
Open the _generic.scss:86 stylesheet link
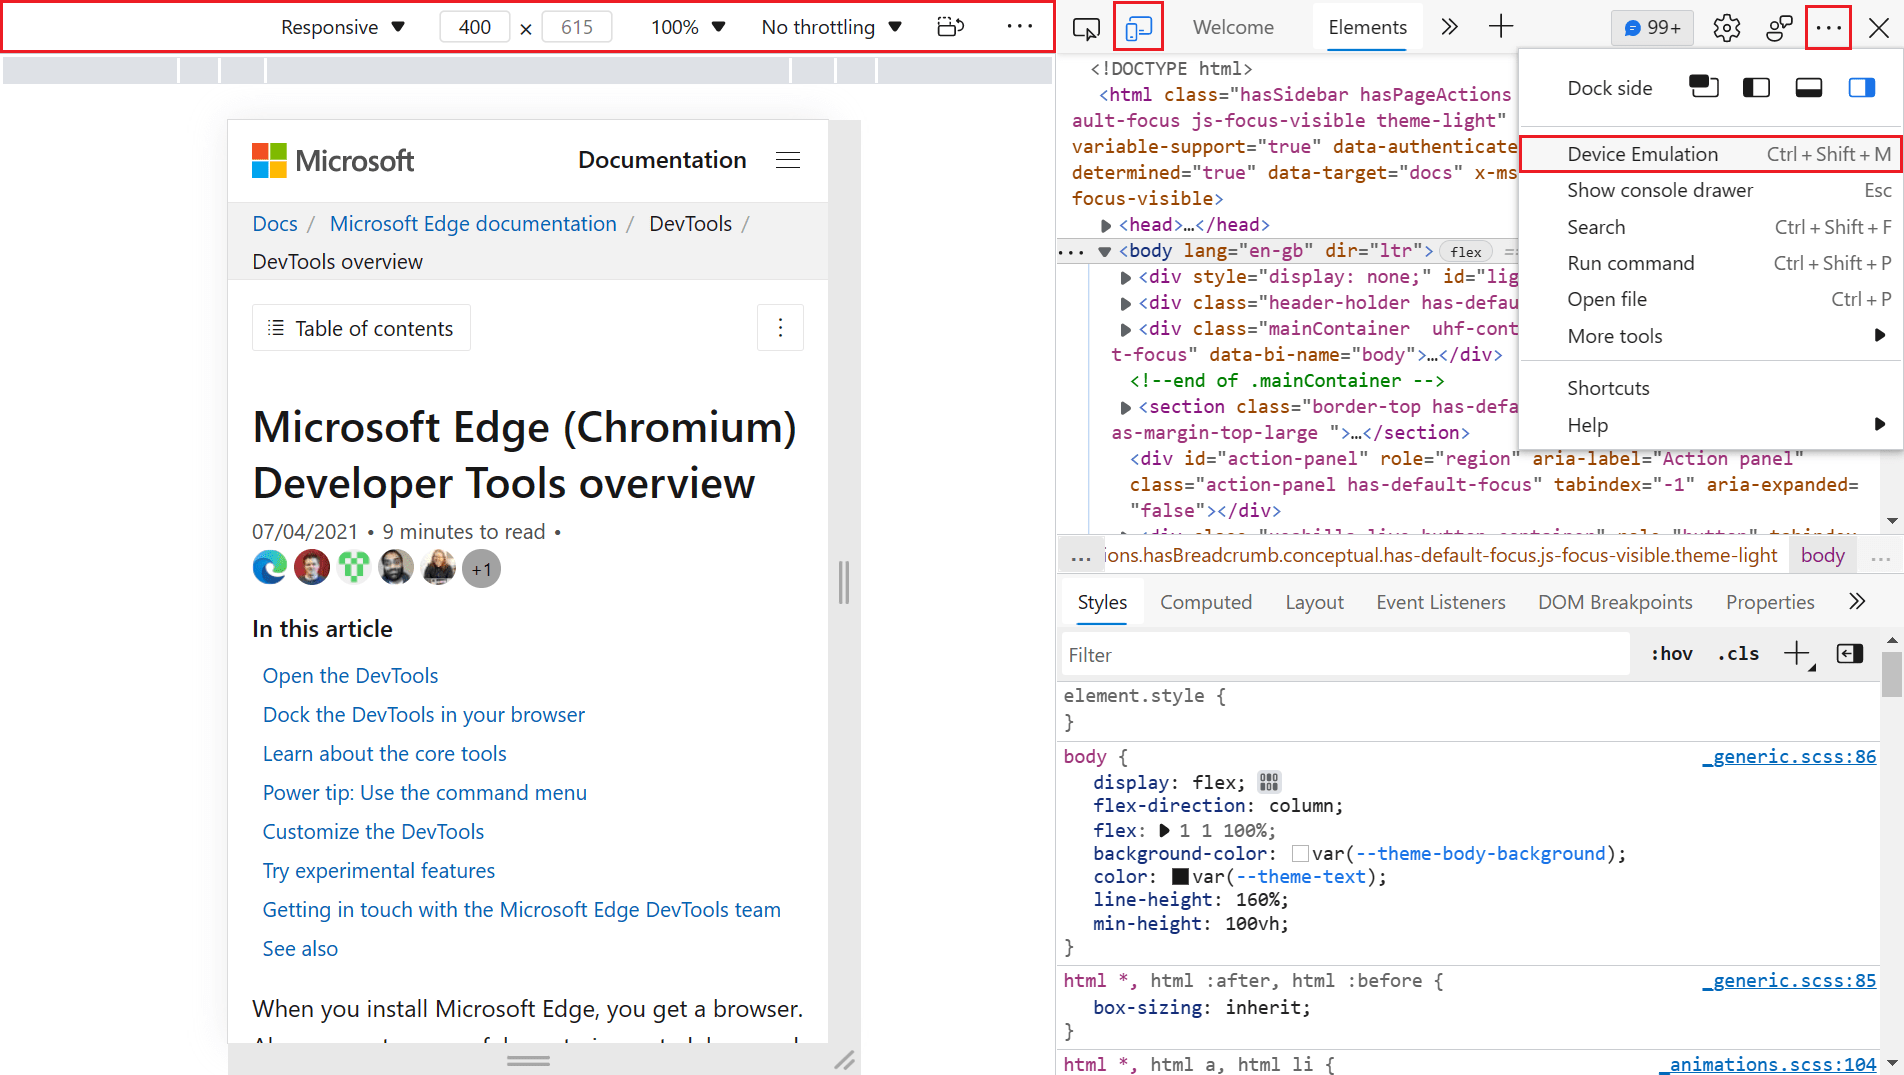pyautogui.click(x=1789, y=756)
